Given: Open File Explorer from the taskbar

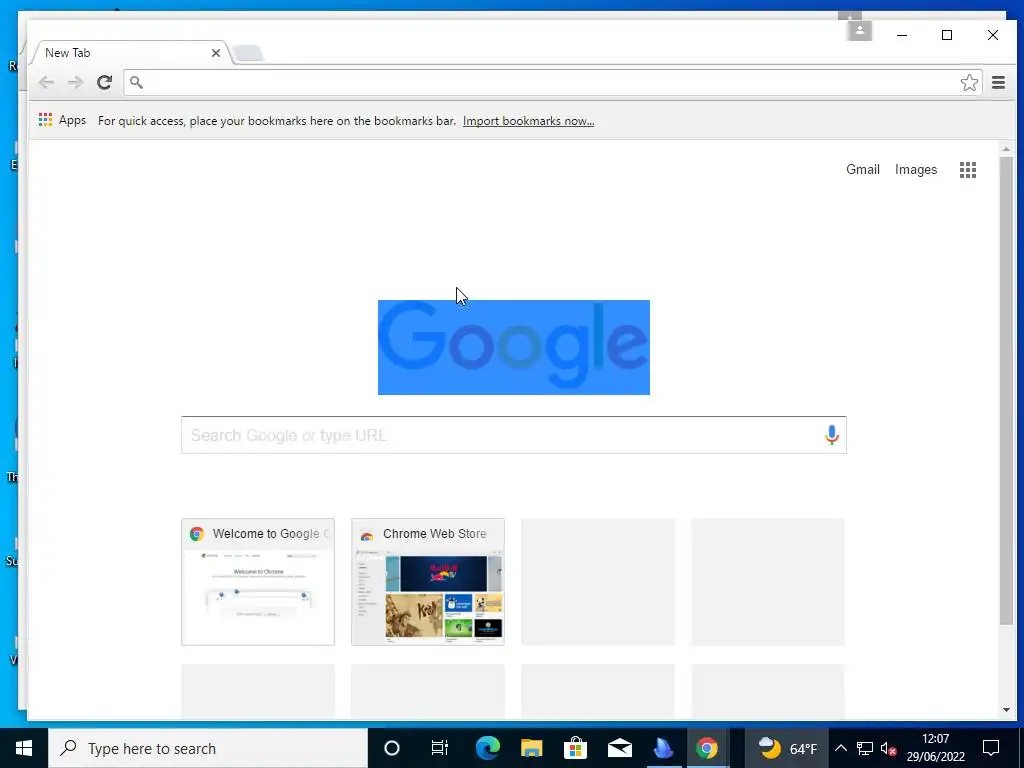Looking at the screenshot, I should 532,748.
